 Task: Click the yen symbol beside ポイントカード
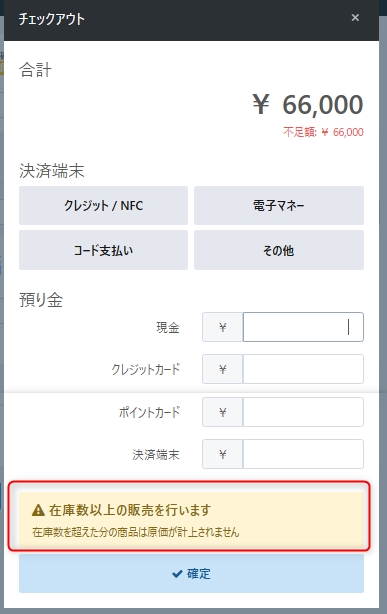click(222, 412)
